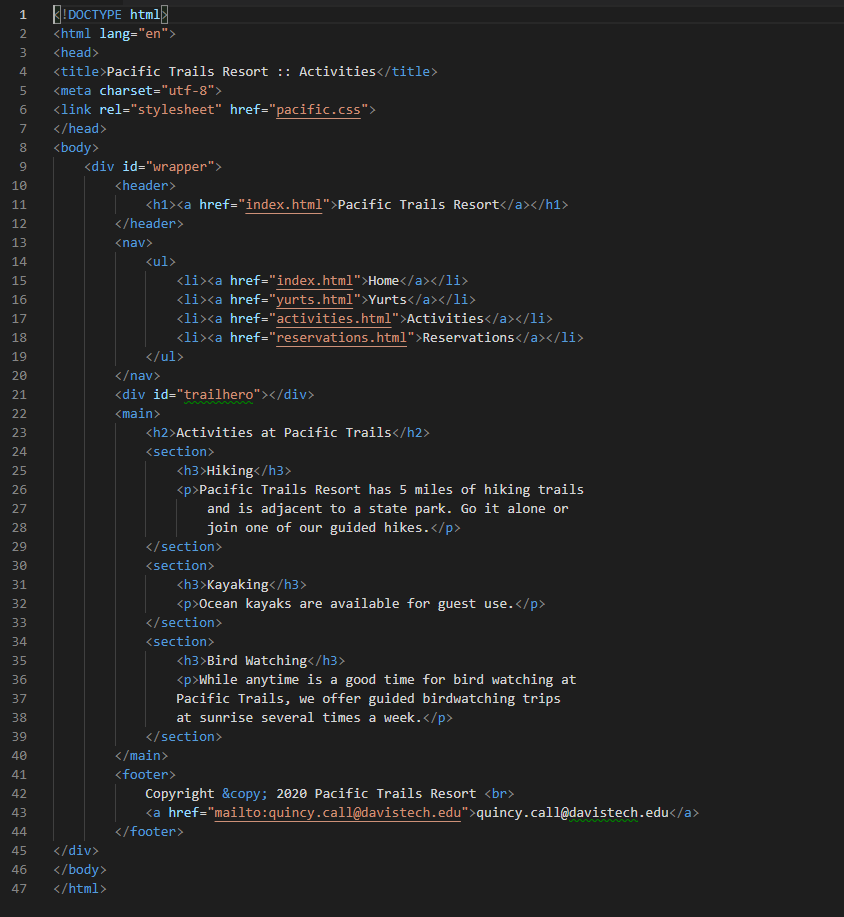Select line number 41 beside the footer tag
The image size is (844, 917).
tap(20, 775)
